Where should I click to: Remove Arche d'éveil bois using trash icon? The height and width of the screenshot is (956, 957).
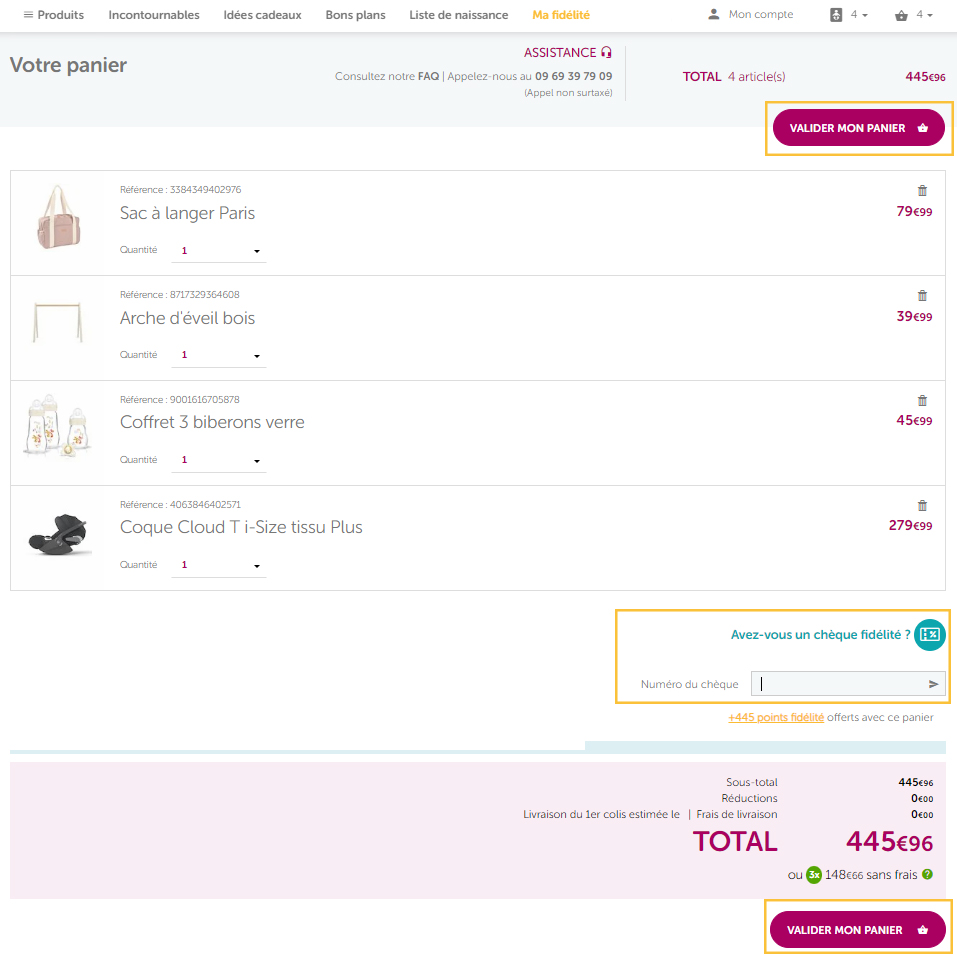922,296
